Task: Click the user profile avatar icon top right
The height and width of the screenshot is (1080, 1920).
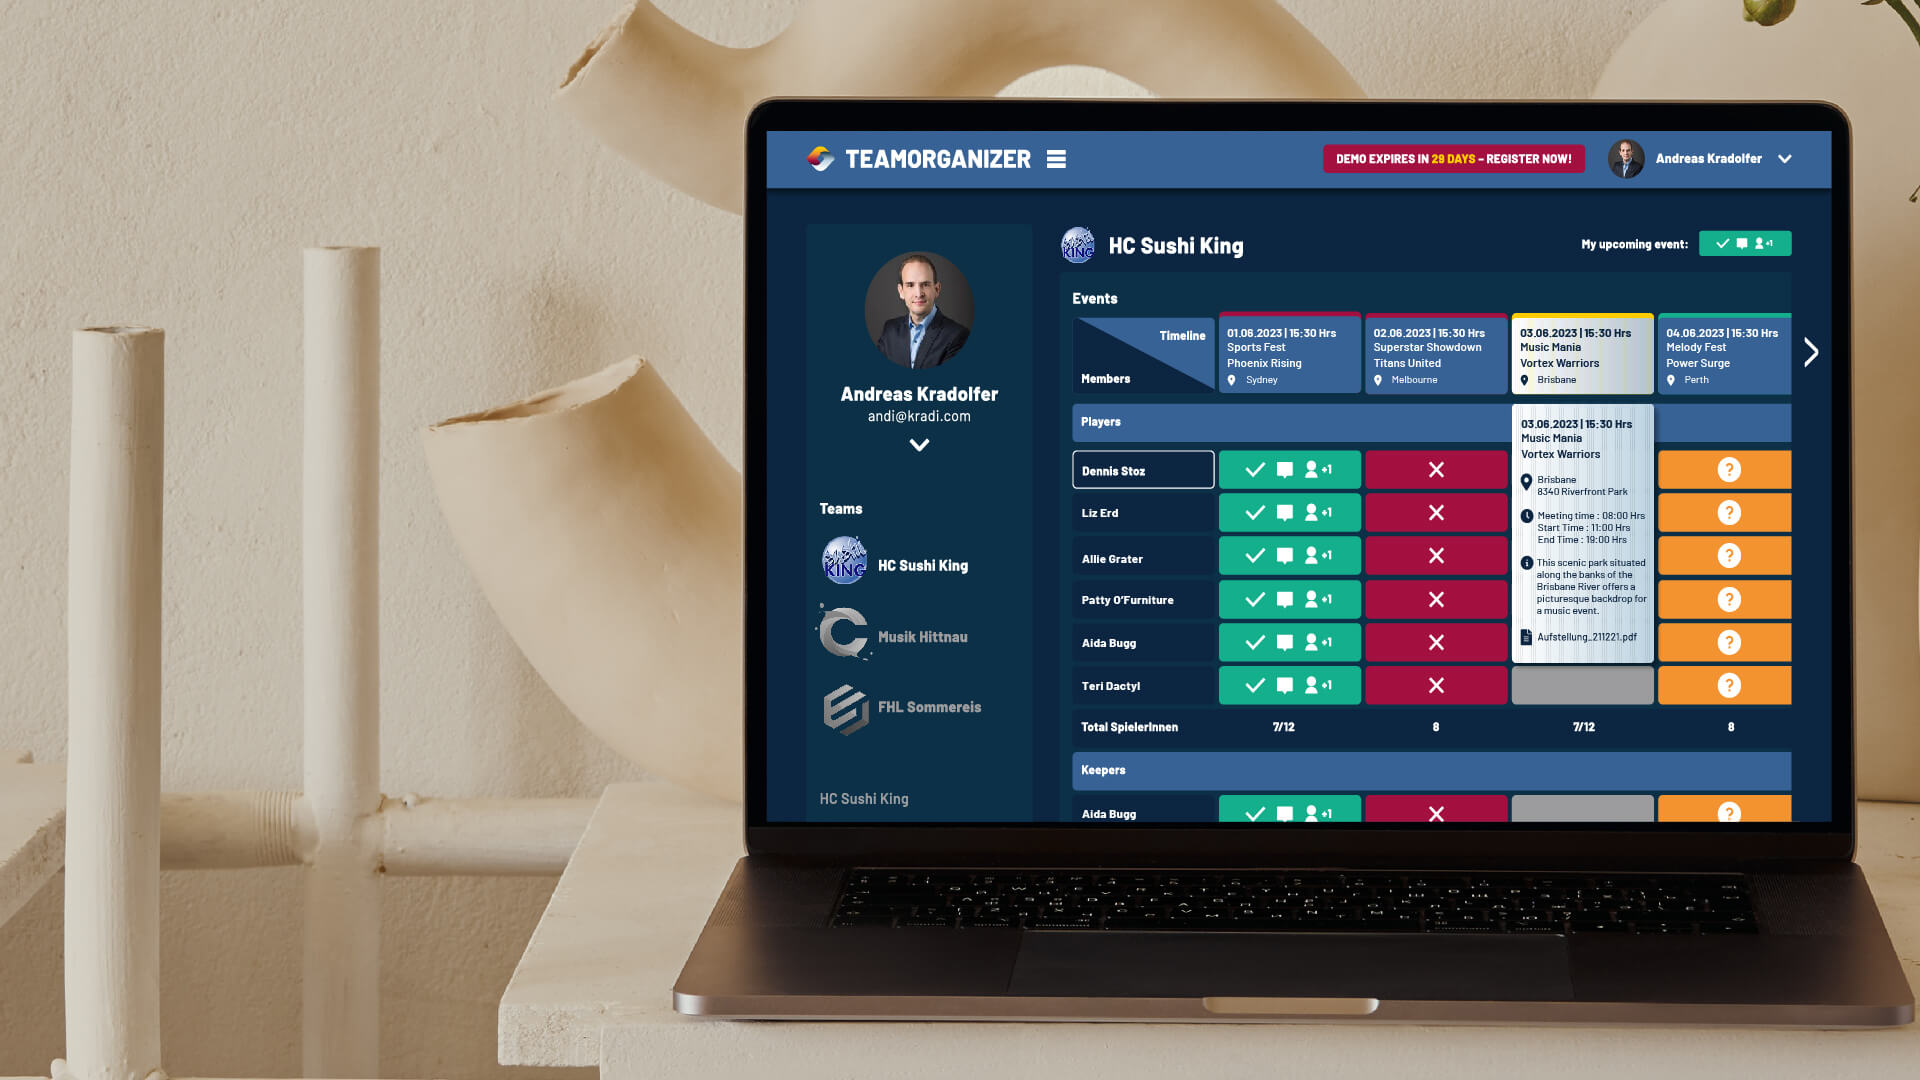Action: 1623,158
